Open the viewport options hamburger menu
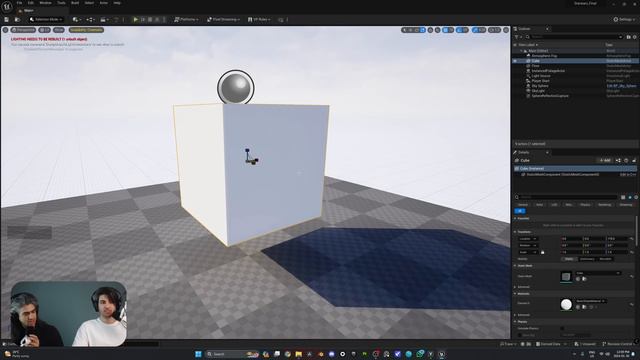This screenshot has height=360, width=640. (x=5, y=30)
